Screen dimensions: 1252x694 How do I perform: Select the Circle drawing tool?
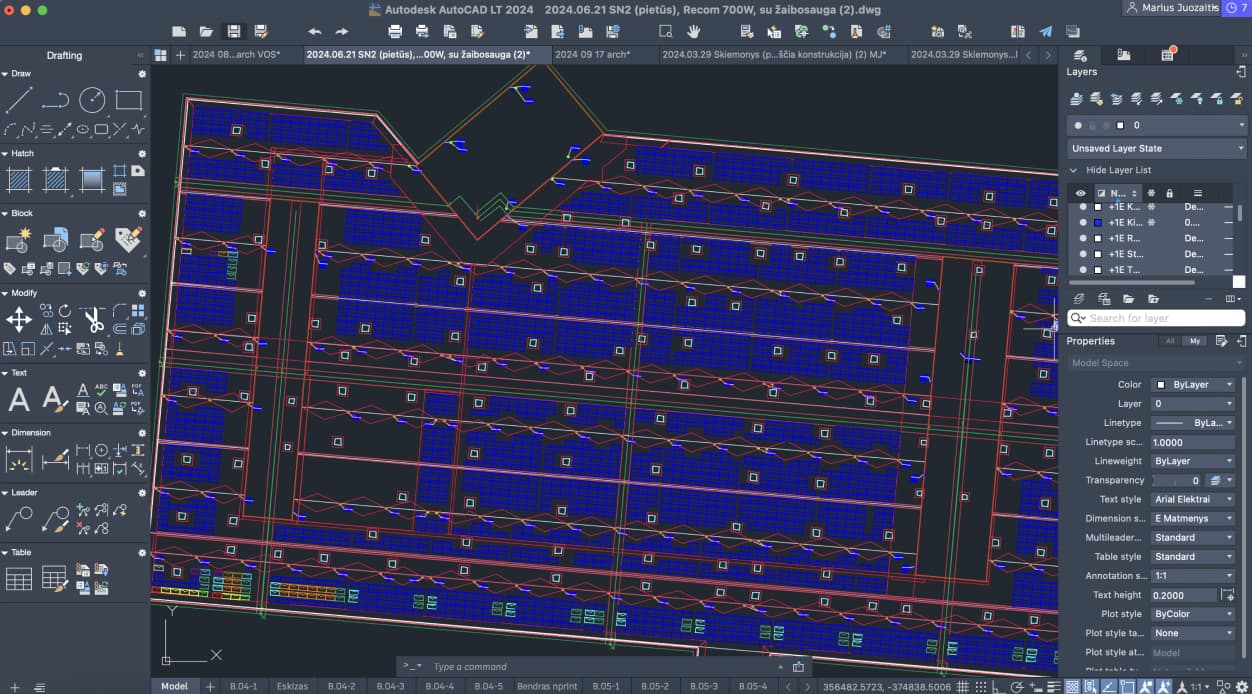(92, 100)
